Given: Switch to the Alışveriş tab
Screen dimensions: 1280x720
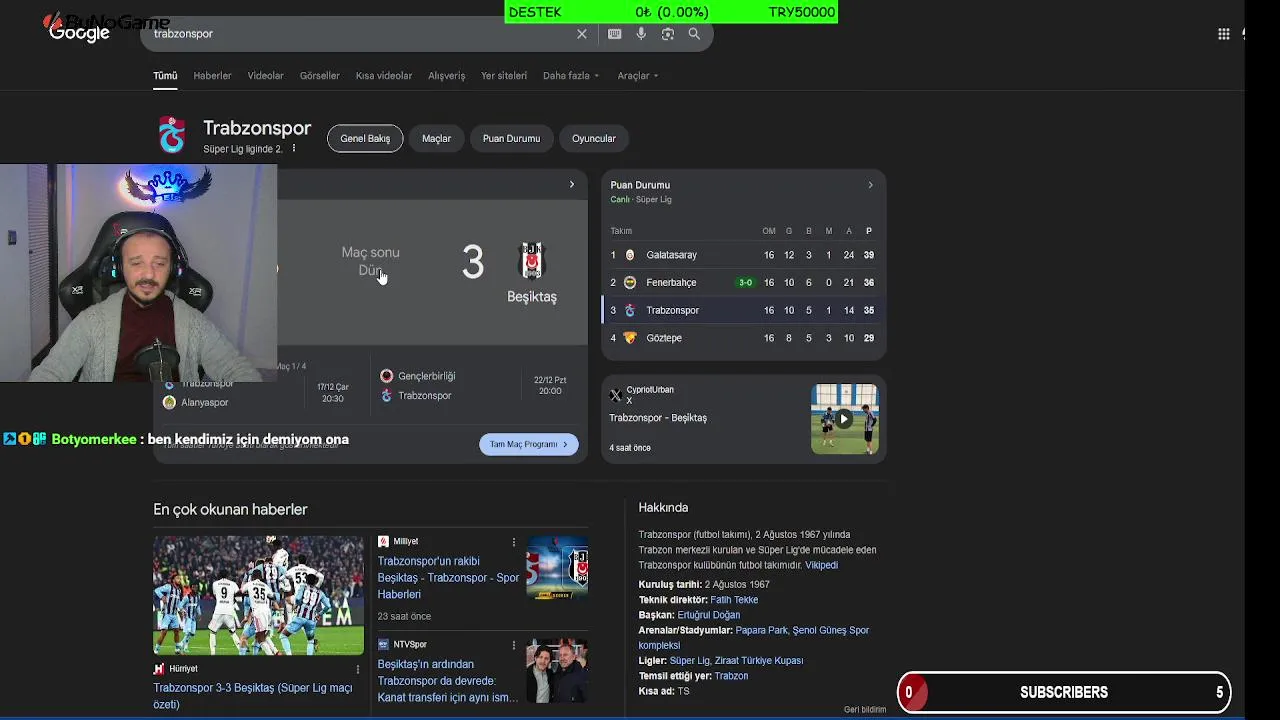Looking at the screenshot, I should pyautogui.click(x=447, y=76).
